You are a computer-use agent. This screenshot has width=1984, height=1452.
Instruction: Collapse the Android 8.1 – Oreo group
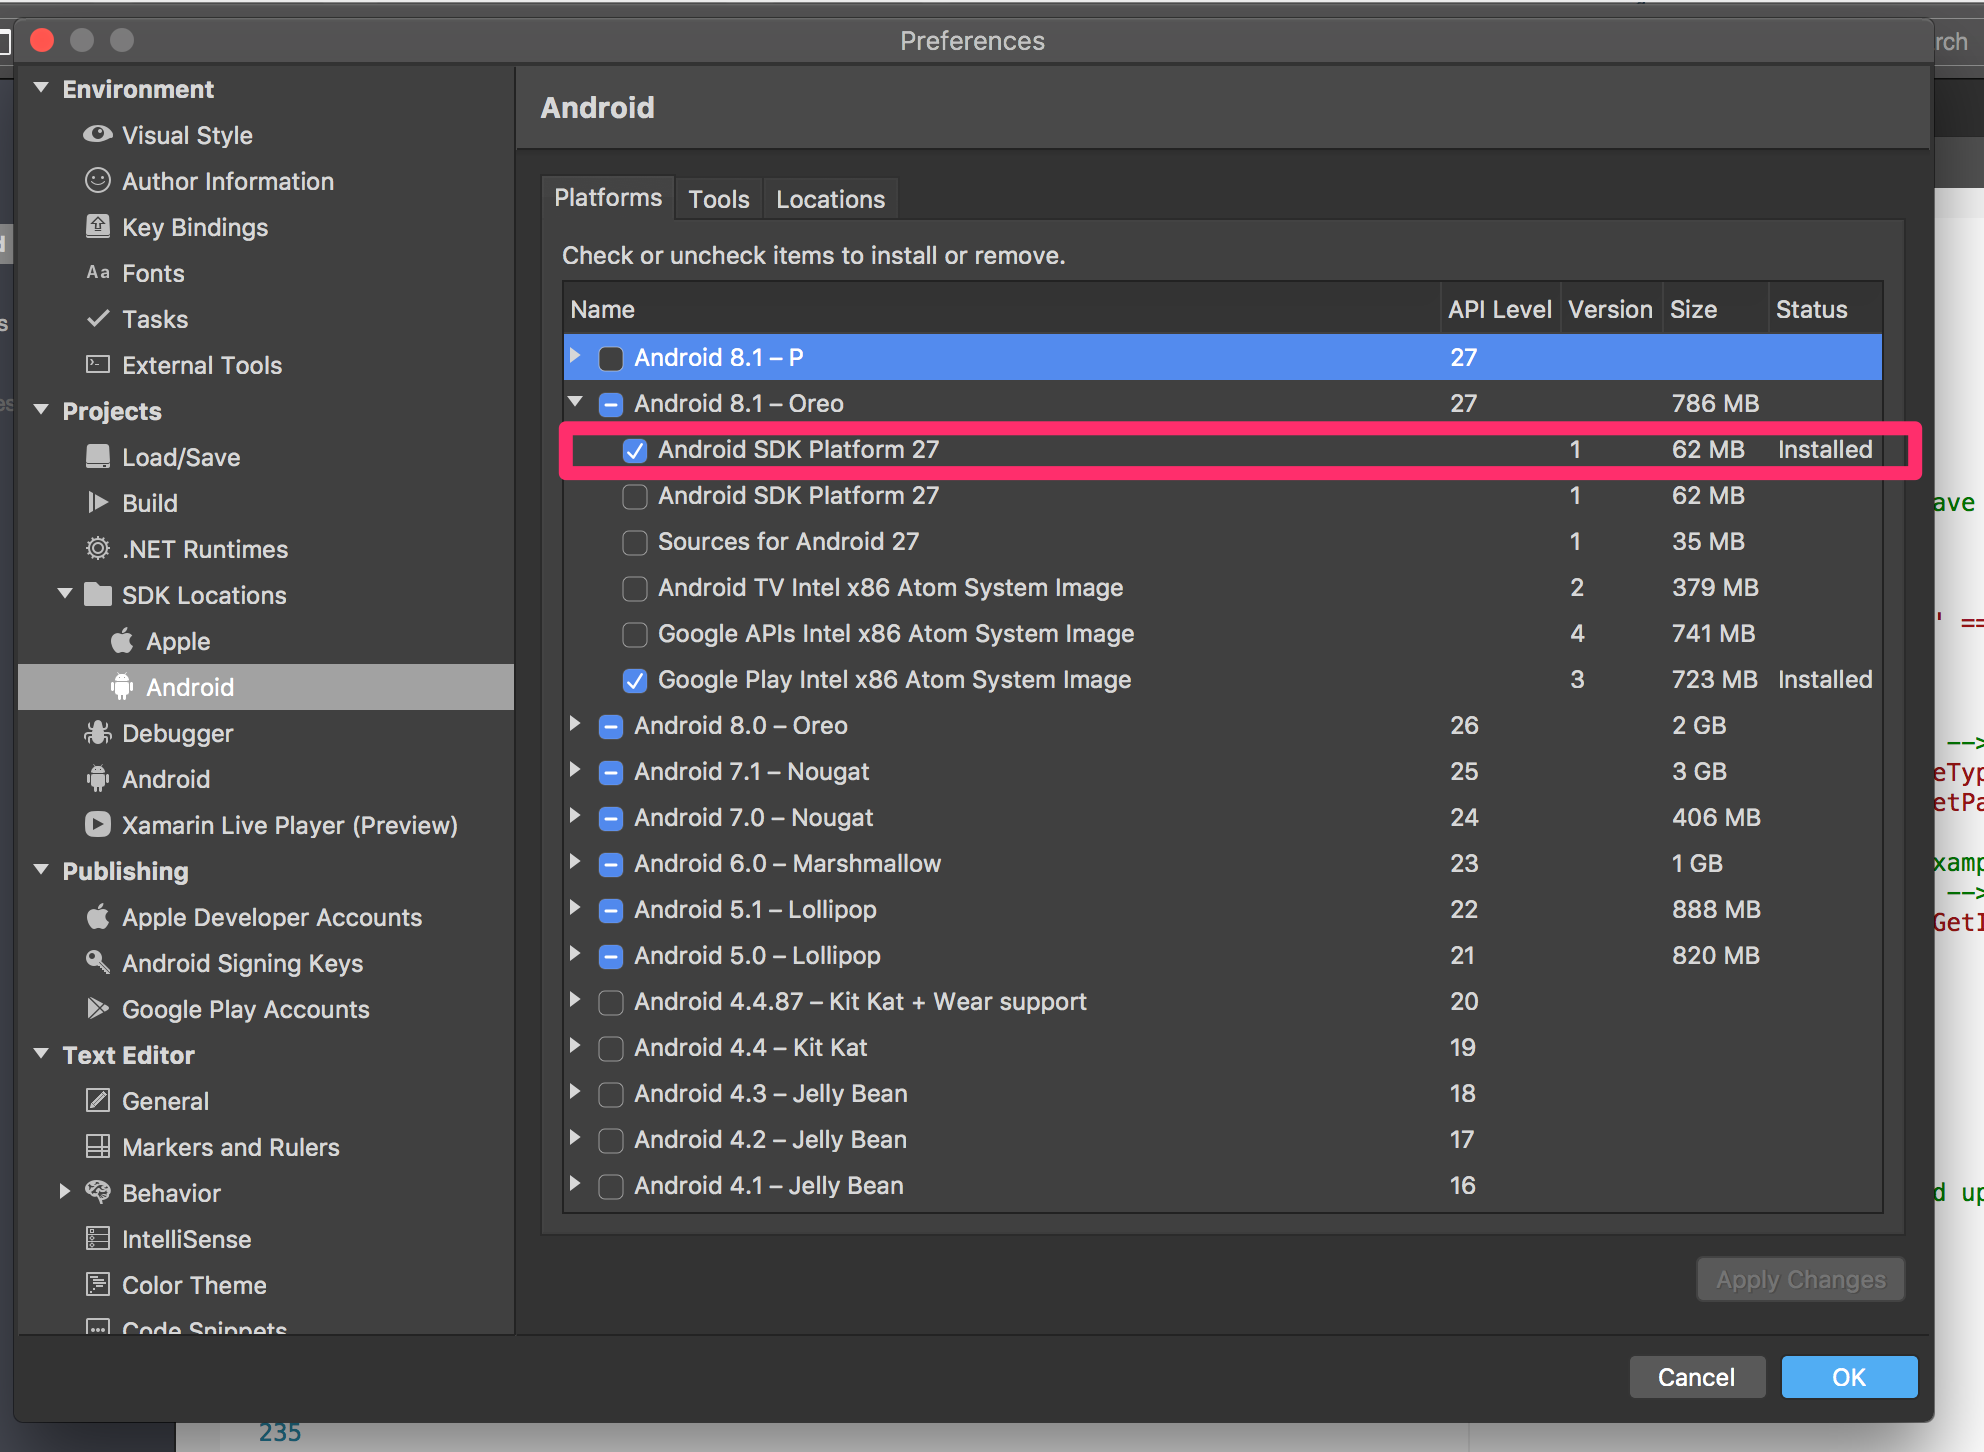click(575, 403)
